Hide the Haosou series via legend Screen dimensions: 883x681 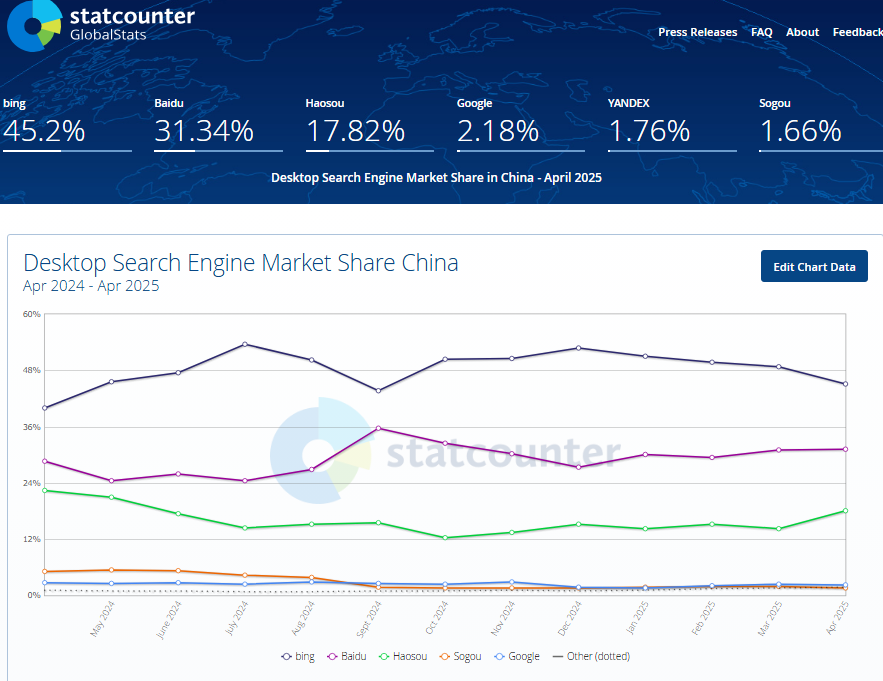403,656
